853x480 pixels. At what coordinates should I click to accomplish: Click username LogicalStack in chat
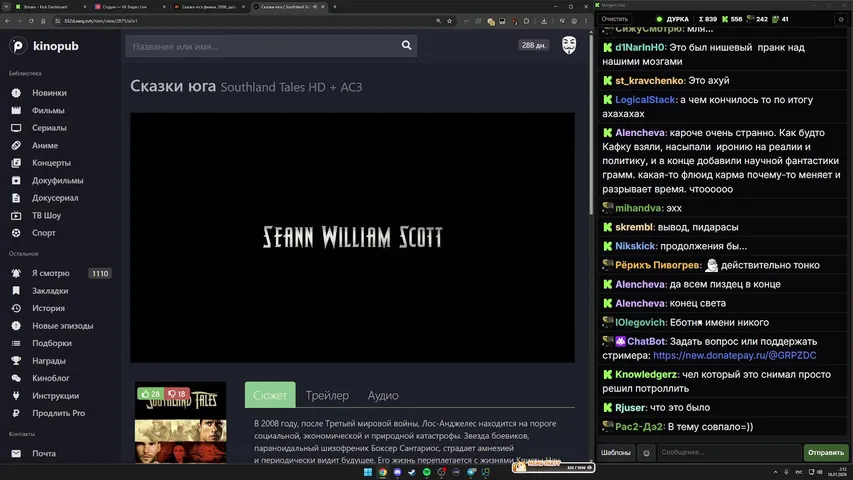(x=645, y=100)
